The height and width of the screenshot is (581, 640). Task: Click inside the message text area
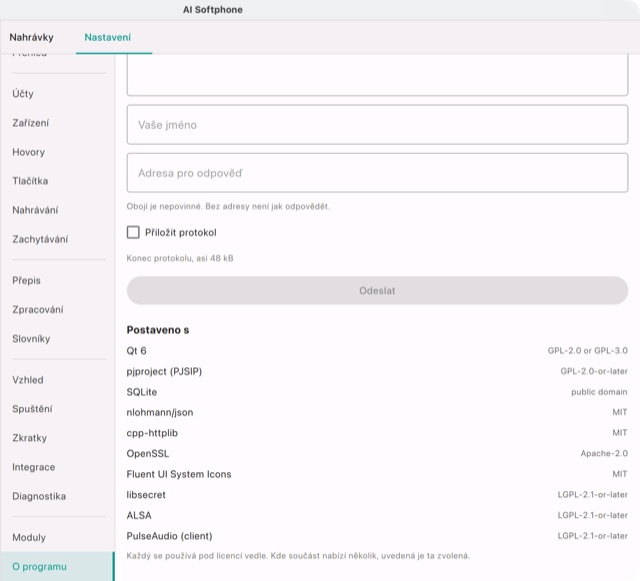[377, 75]
